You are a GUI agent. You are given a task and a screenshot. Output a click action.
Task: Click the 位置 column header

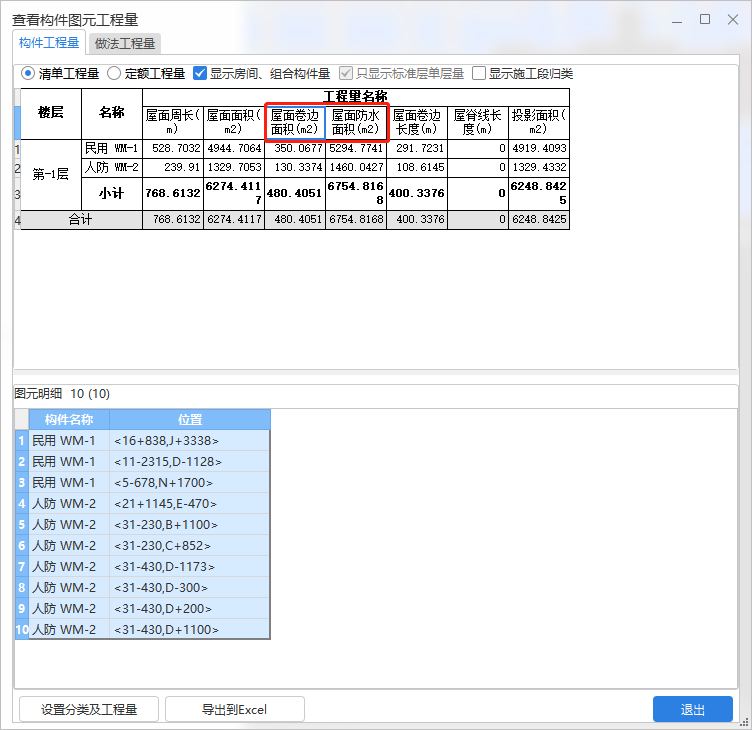click(x=189, y=420)
